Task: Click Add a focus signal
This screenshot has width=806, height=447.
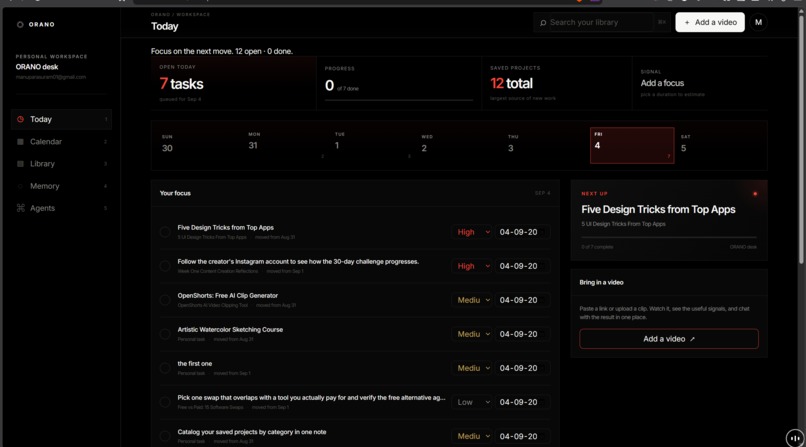Action: pos(662,83)
